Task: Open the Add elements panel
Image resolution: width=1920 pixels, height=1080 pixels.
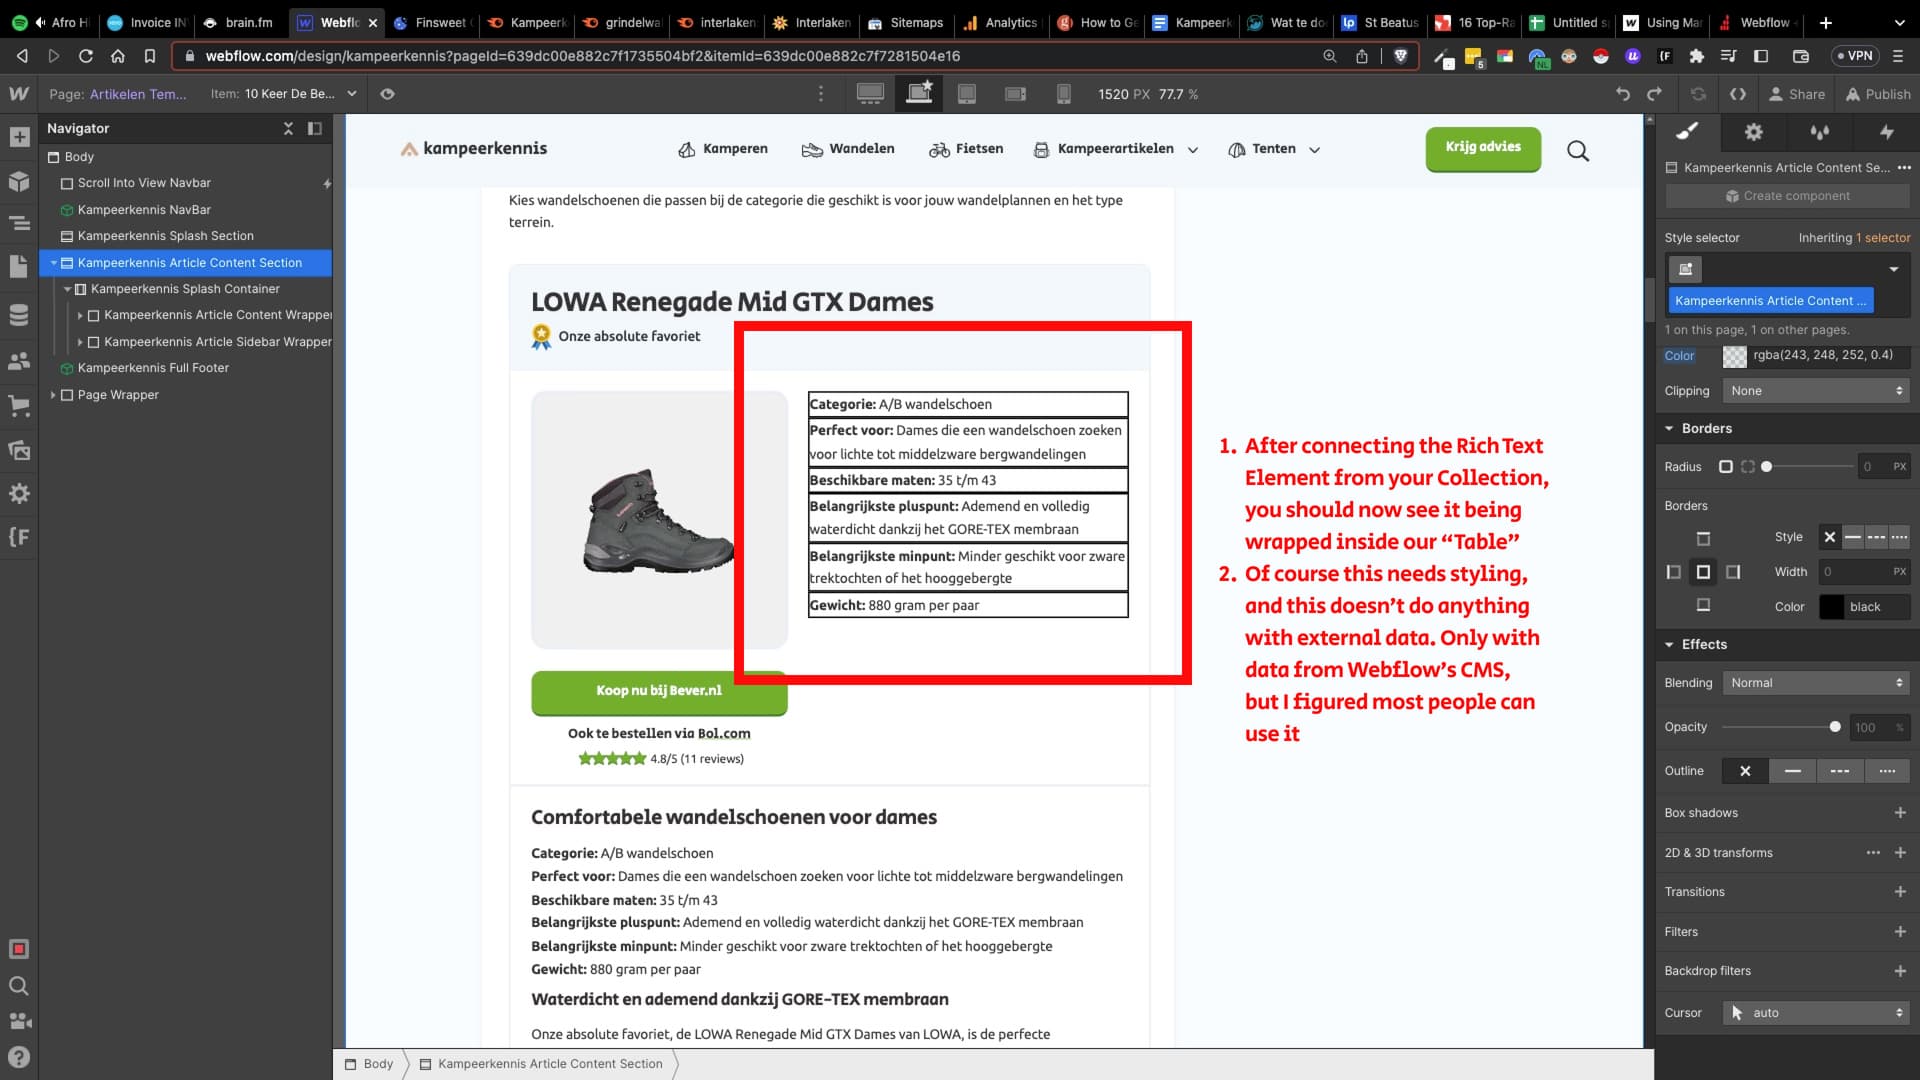Action: pyautogui.click(x=19, y=137)
